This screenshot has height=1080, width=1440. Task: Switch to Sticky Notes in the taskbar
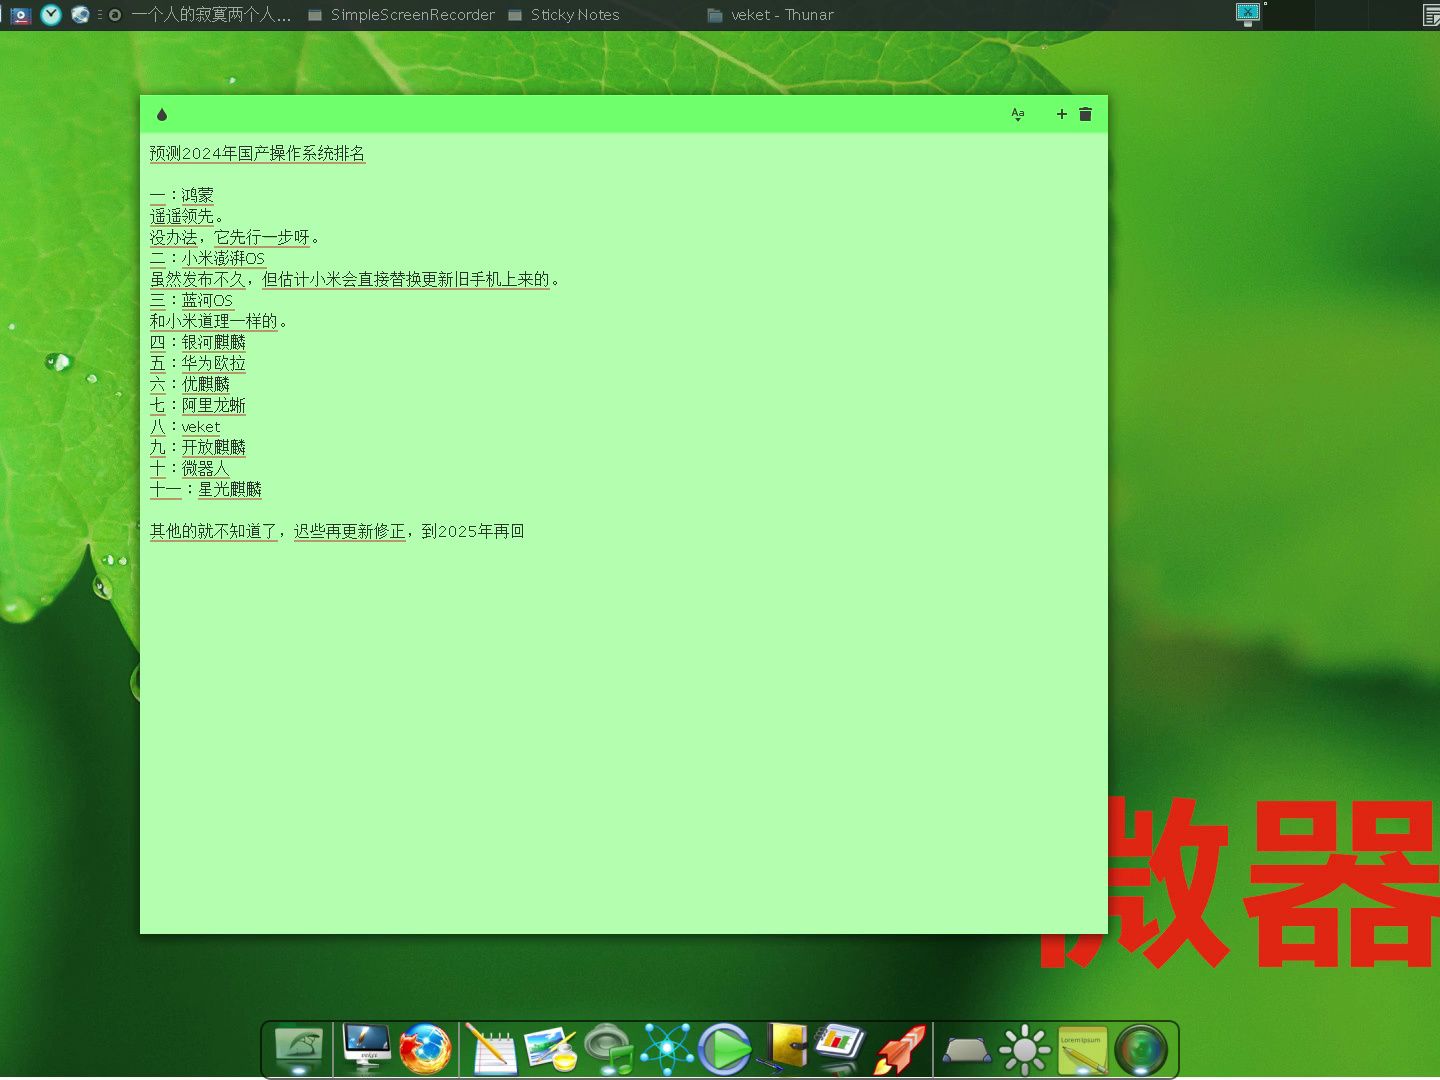(x=564, y=15)
